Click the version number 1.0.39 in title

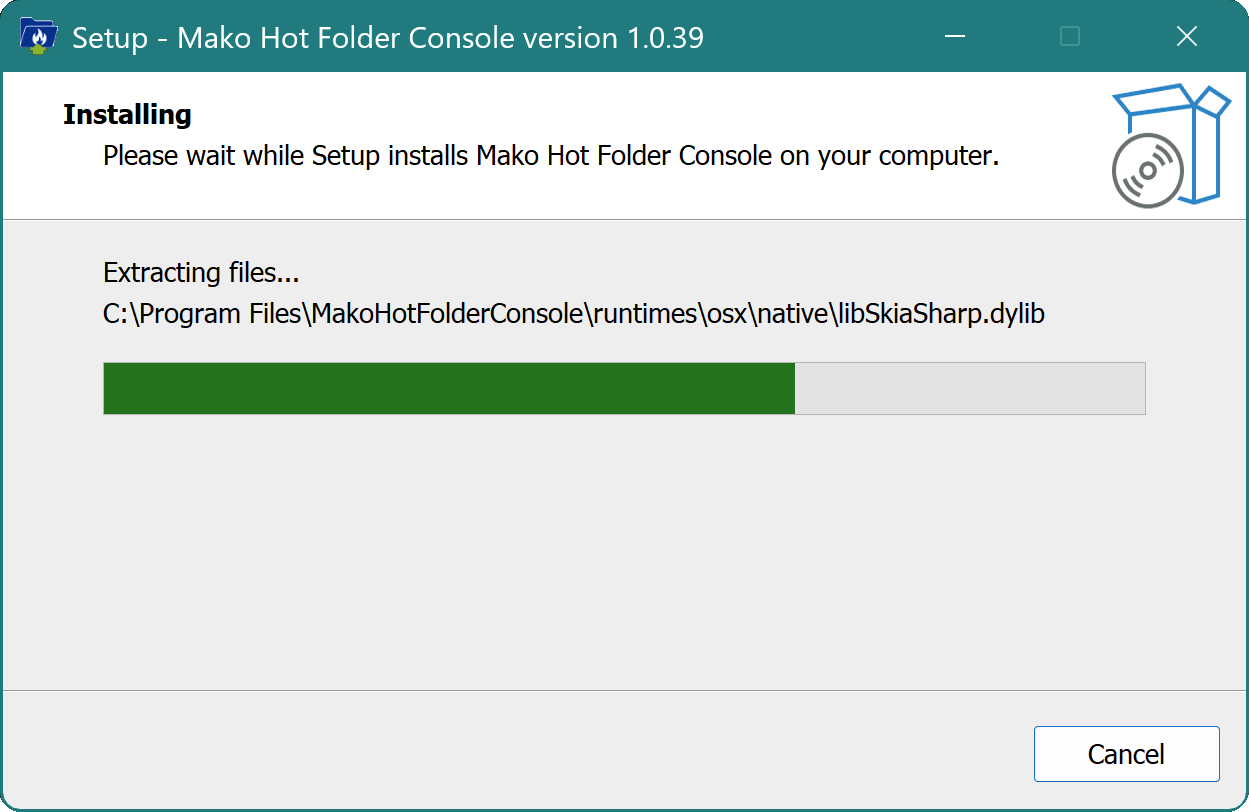[x=666, y=38]
